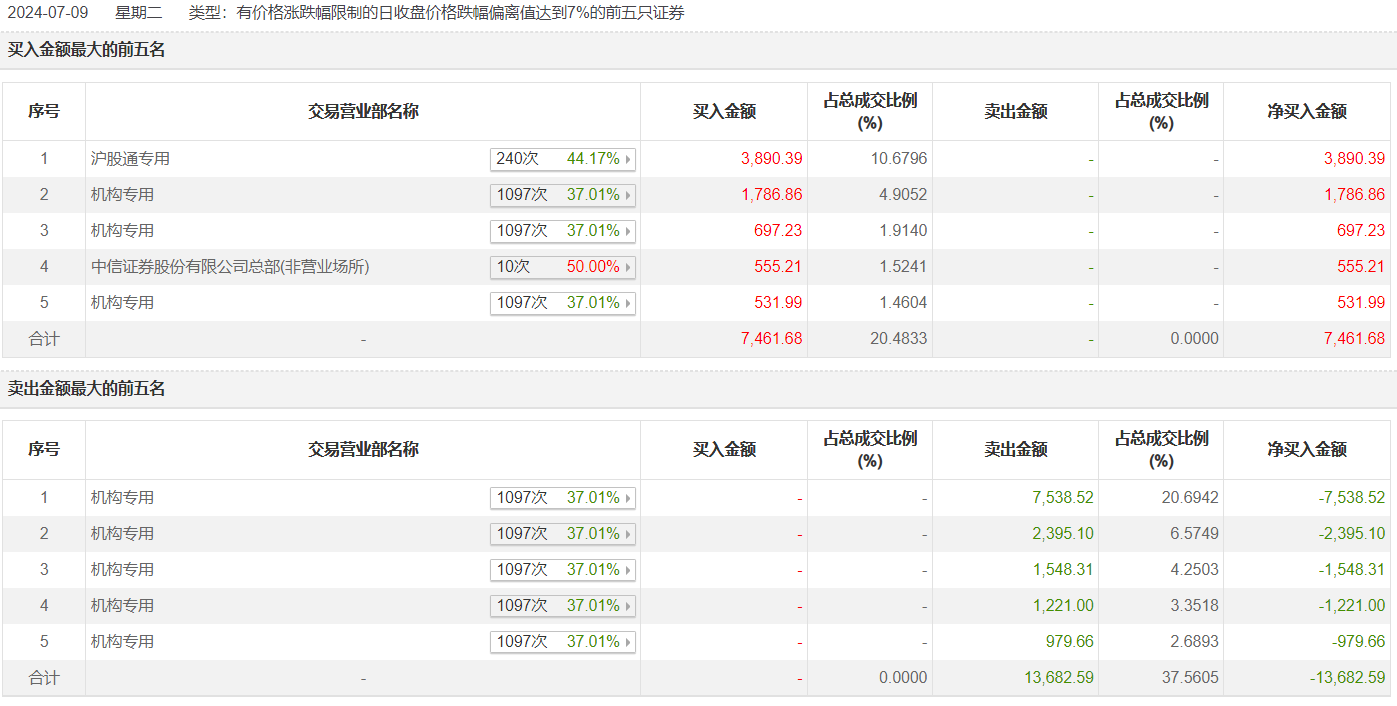This screenshot has height=706, width=1397.
Task: Click the 20.6942 percentage cell
Action: [x=1190, y=498]
